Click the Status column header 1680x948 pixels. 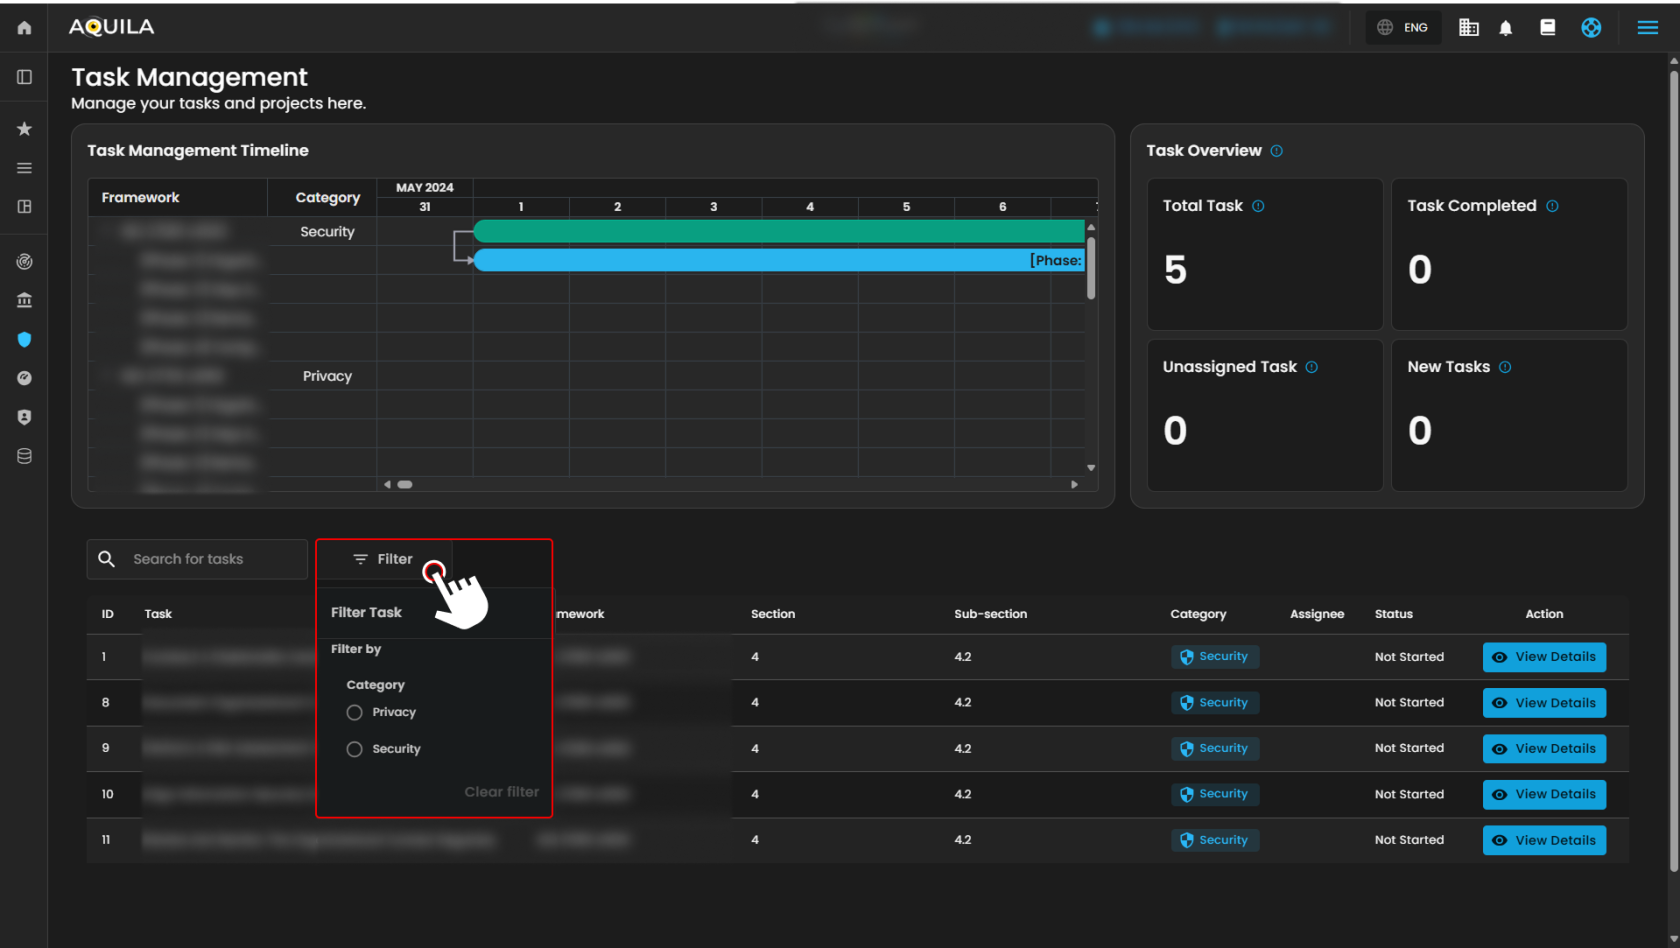click(1393, 614)
